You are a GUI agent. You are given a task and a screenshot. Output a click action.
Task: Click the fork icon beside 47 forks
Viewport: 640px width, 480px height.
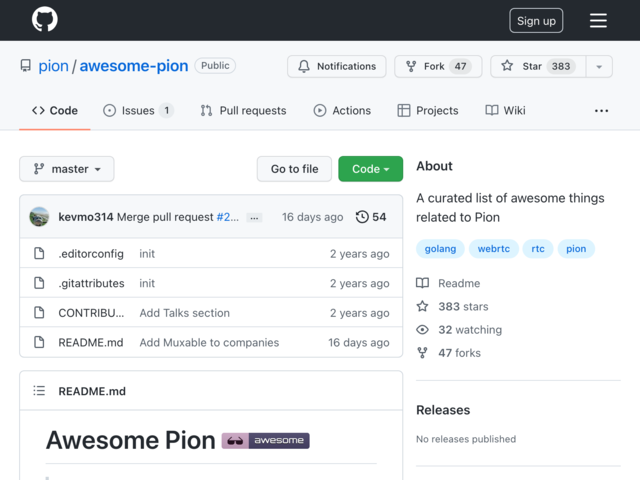(422, 353)
